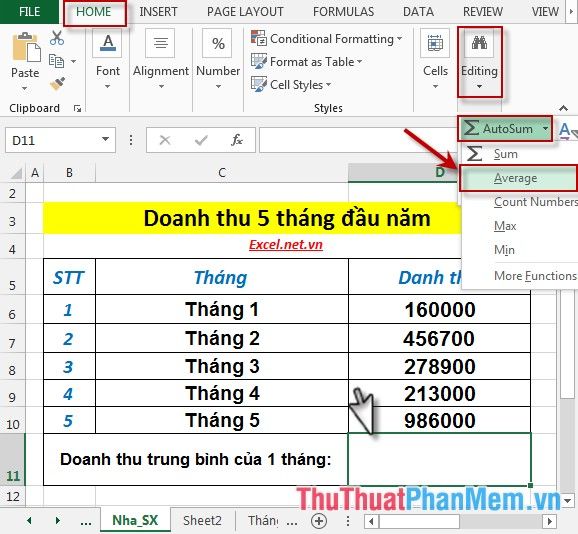Switch to the Sheet2 sheet tab
The width and height of the screenshot is (578, 534).
pos(202,521)
